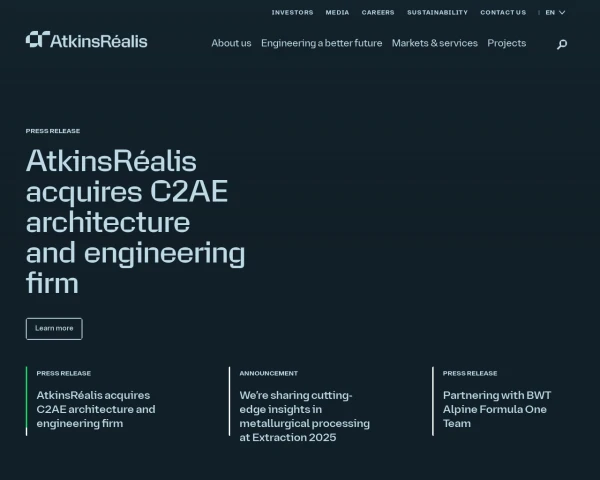Open the search magnifier icon
Screen dimensions: 600x480
562,44
